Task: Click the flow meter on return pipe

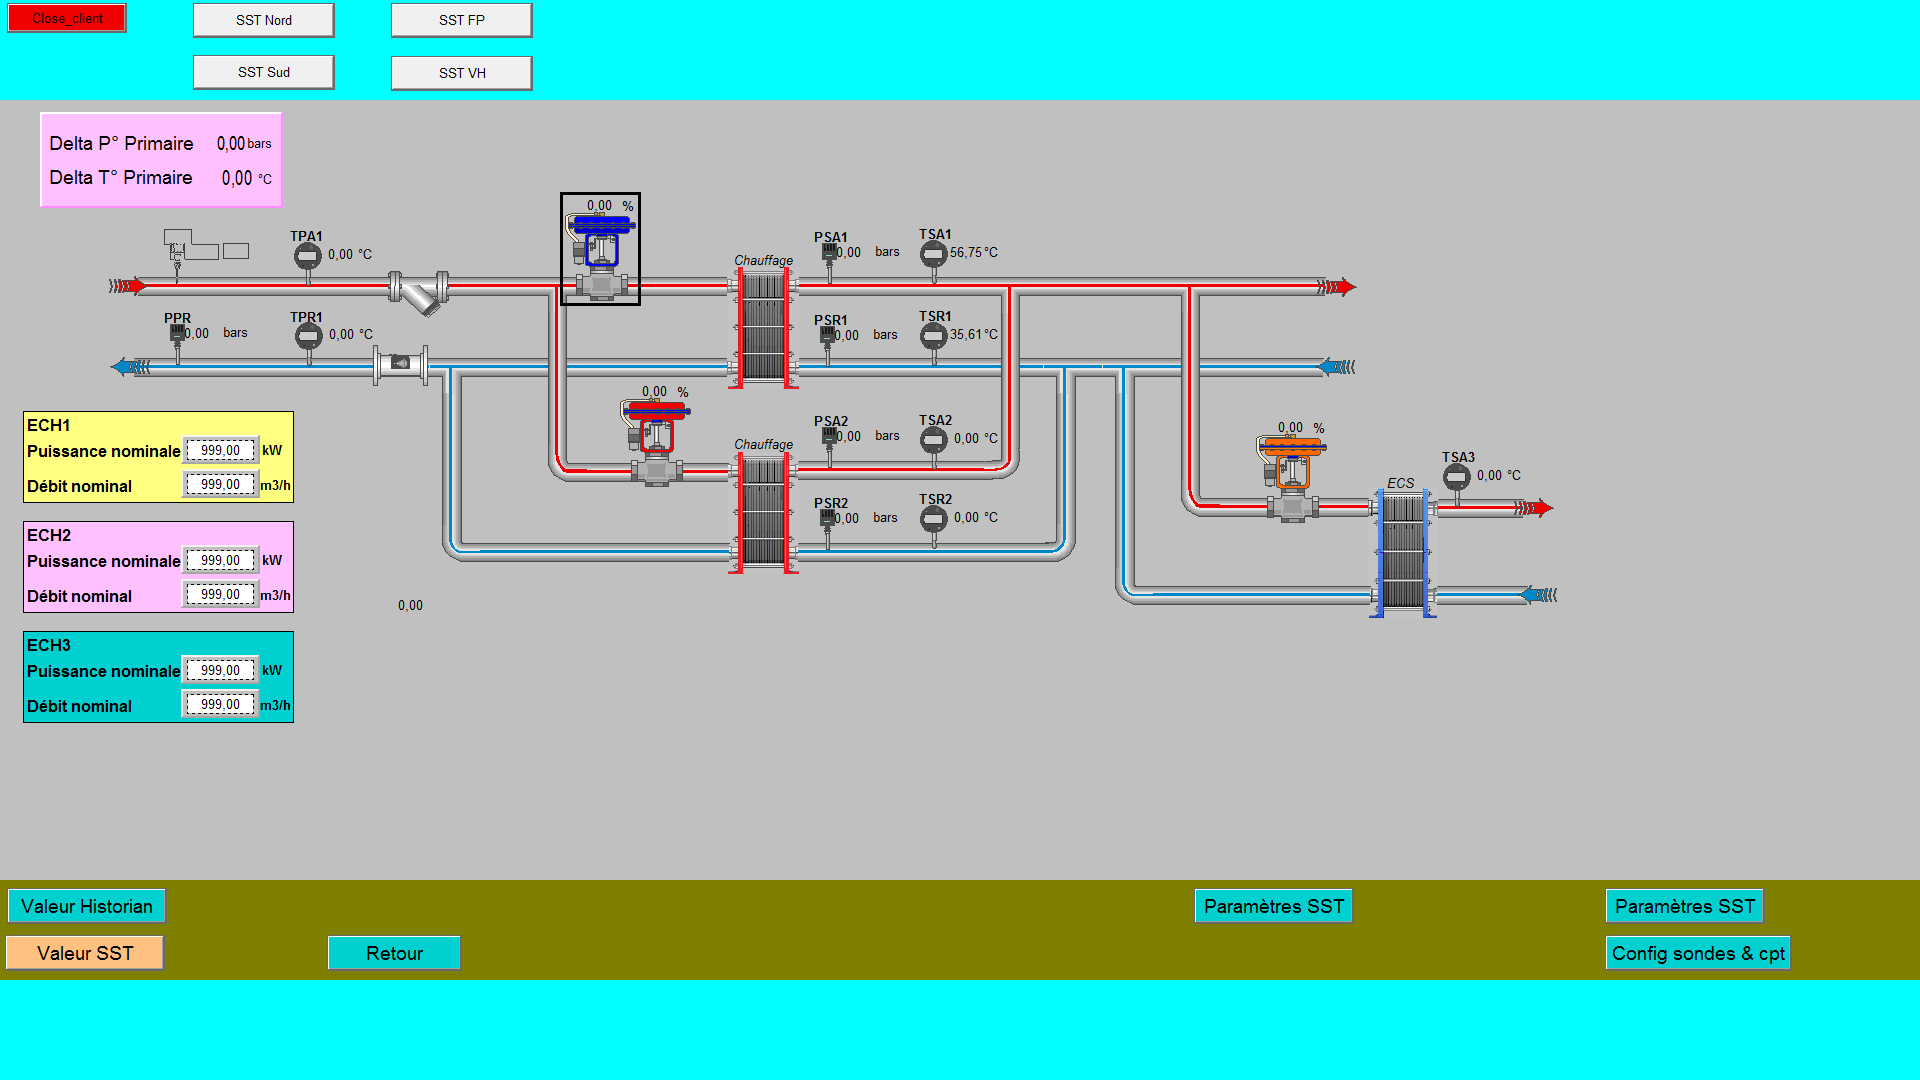Action: [x=400, y=363]
